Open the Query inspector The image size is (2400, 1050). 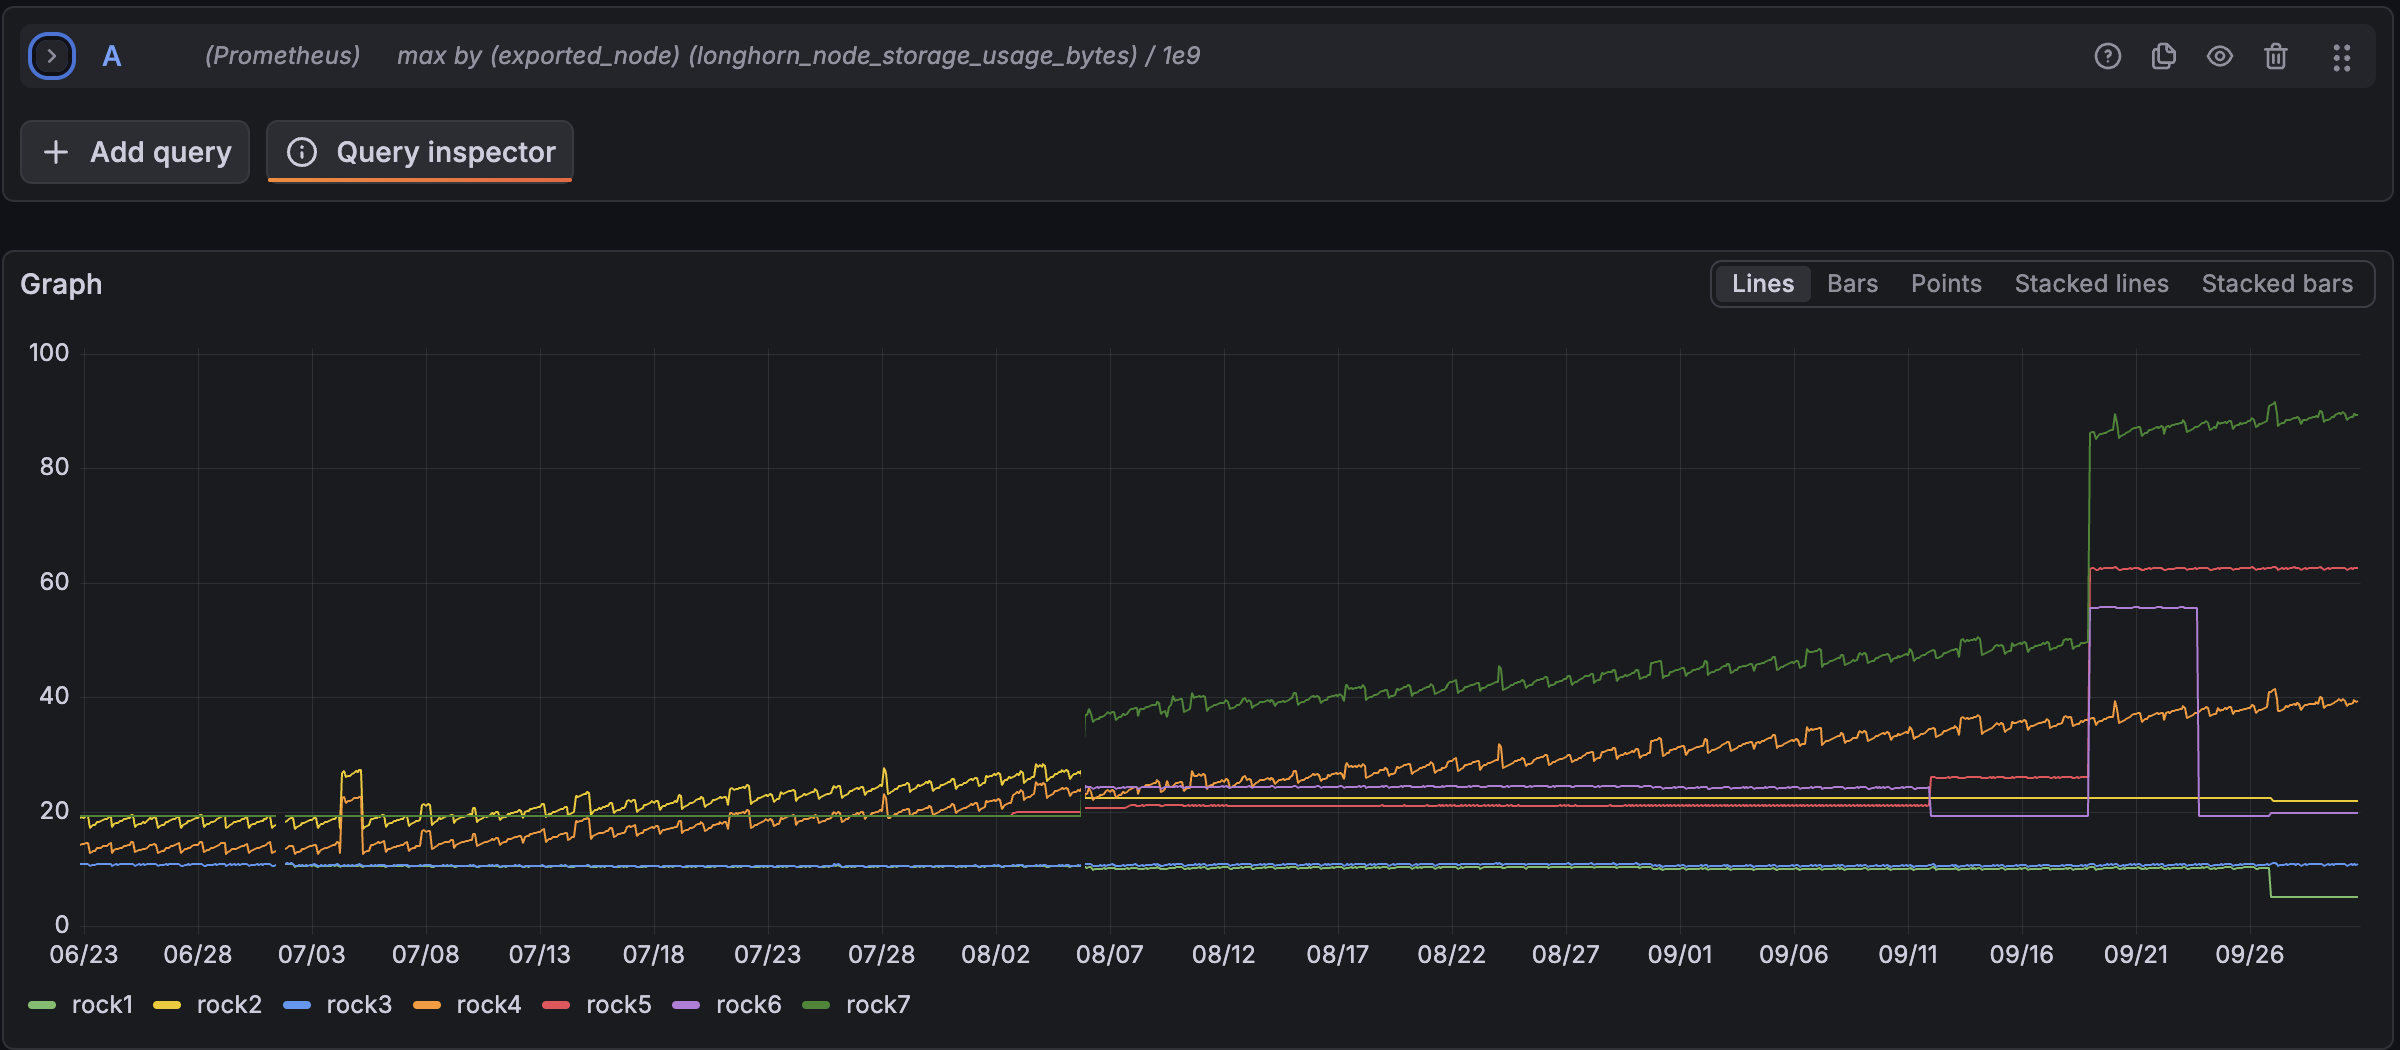click(420, 152)
